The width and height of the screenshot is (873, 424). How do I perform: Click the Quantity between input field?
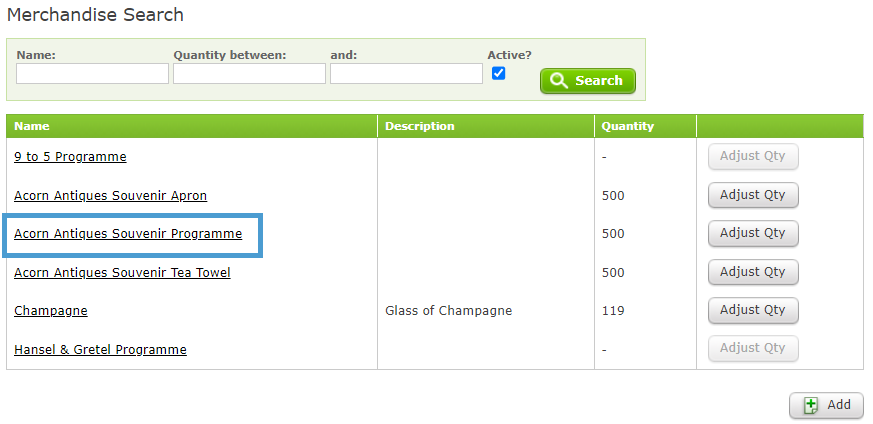tap(249, 73)
